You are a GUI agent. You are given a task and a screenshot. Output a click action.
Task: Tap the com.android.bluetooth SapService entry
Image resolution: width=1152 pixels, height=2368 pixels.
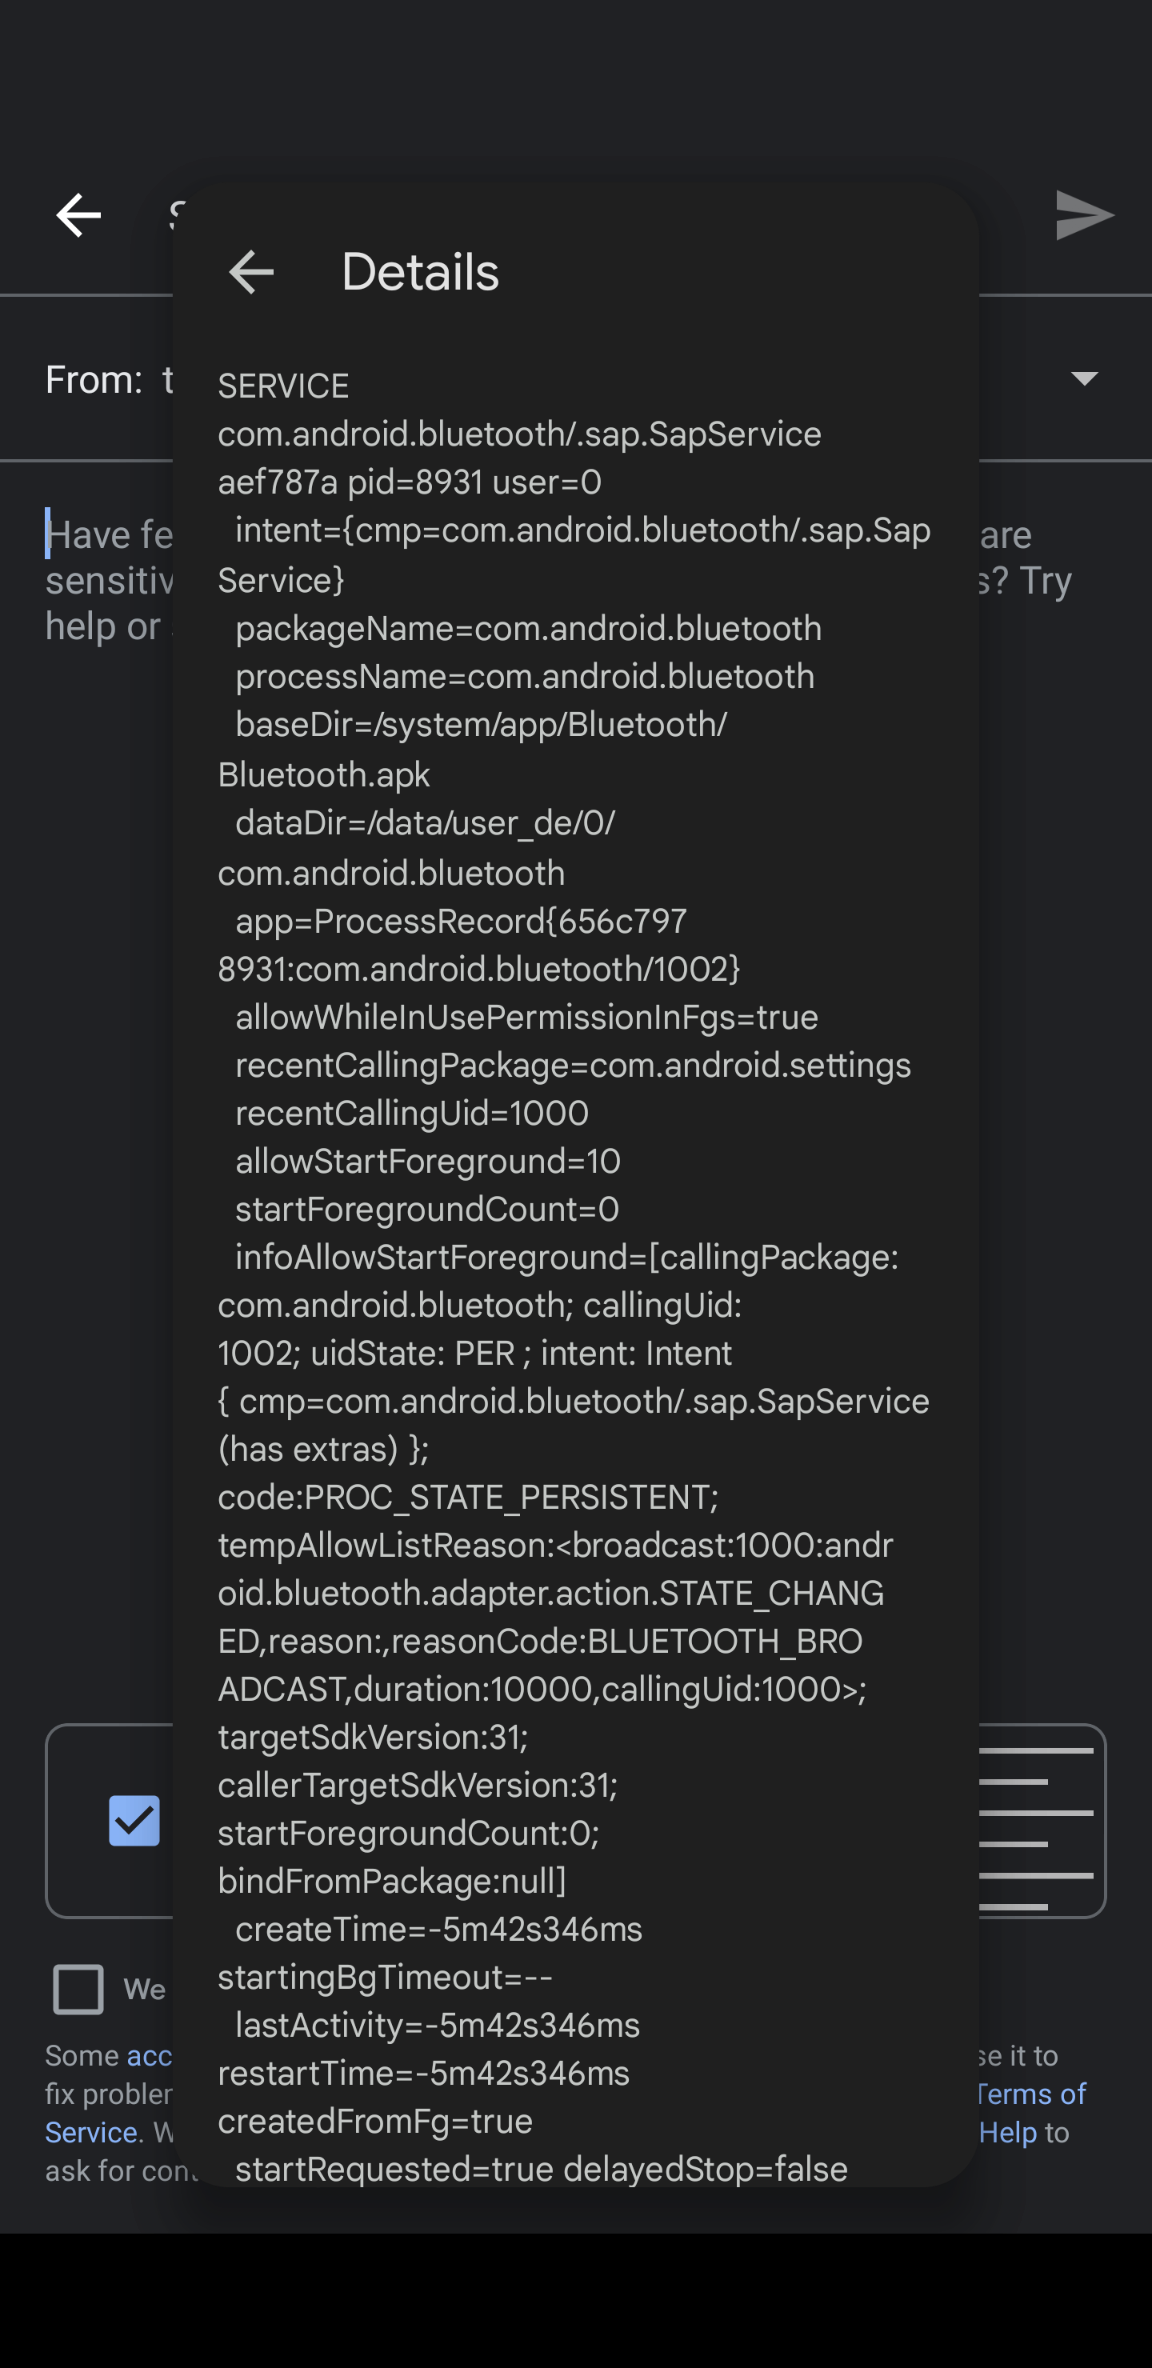pos(519,433)
